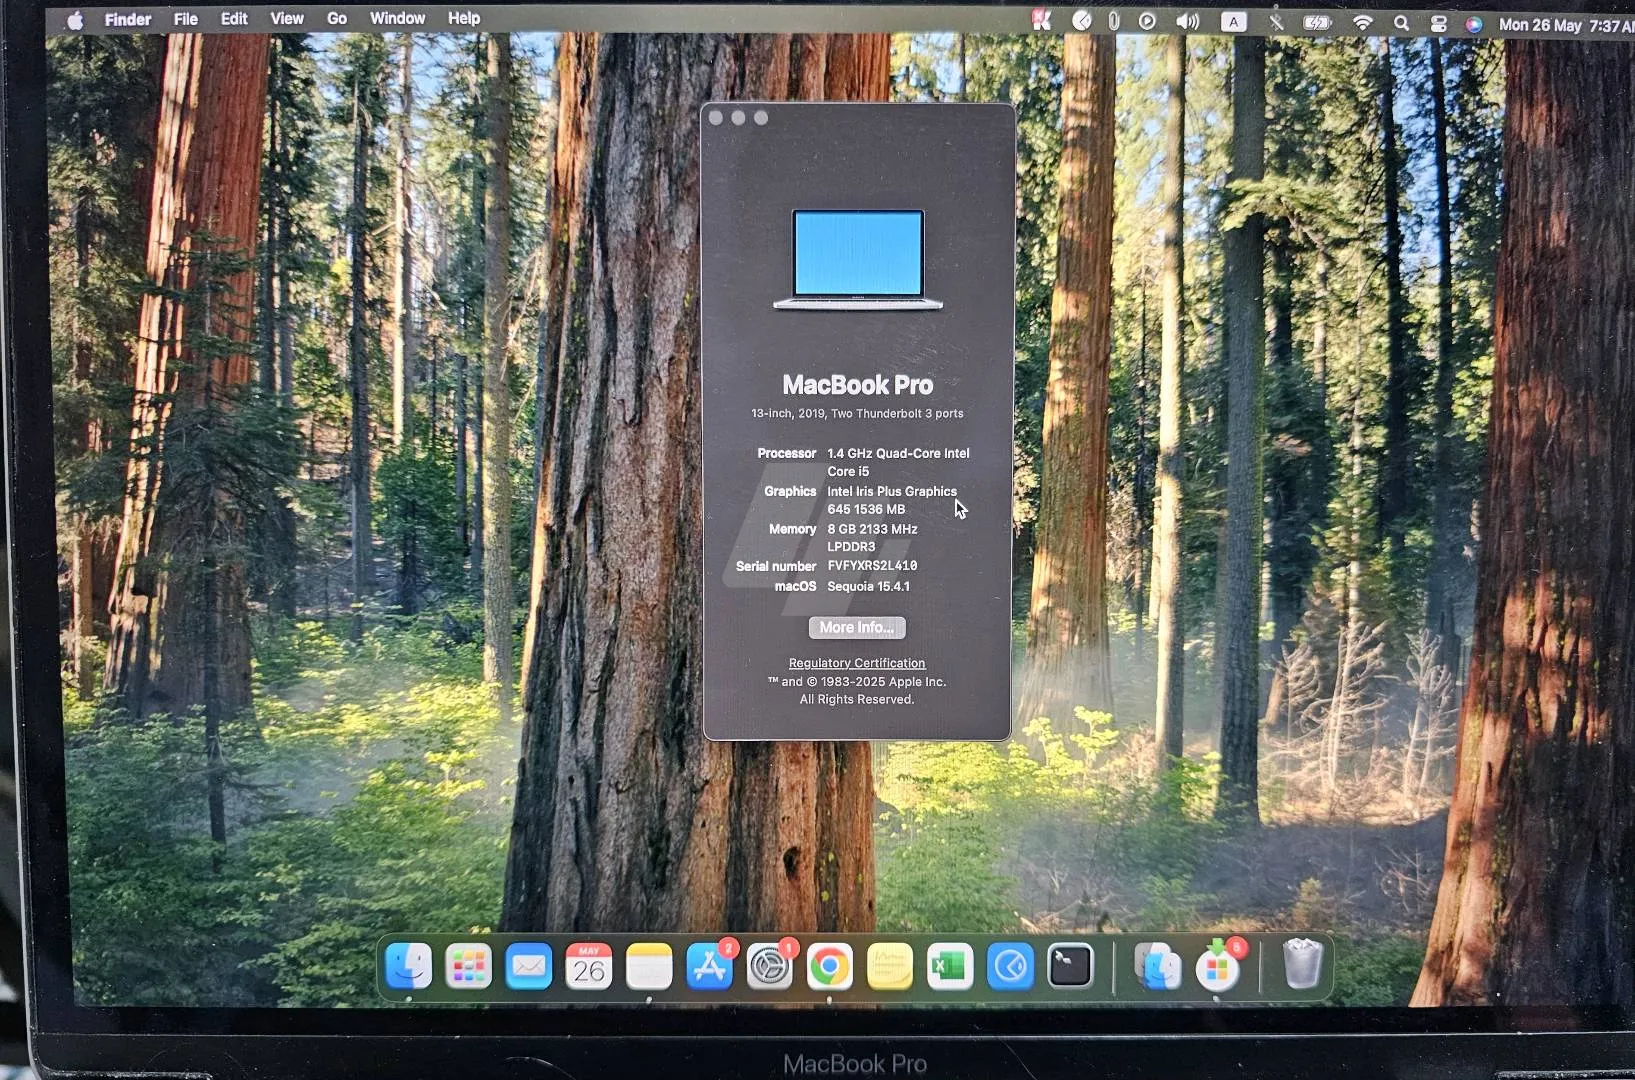Open the Edit menu

pos(234,19)
